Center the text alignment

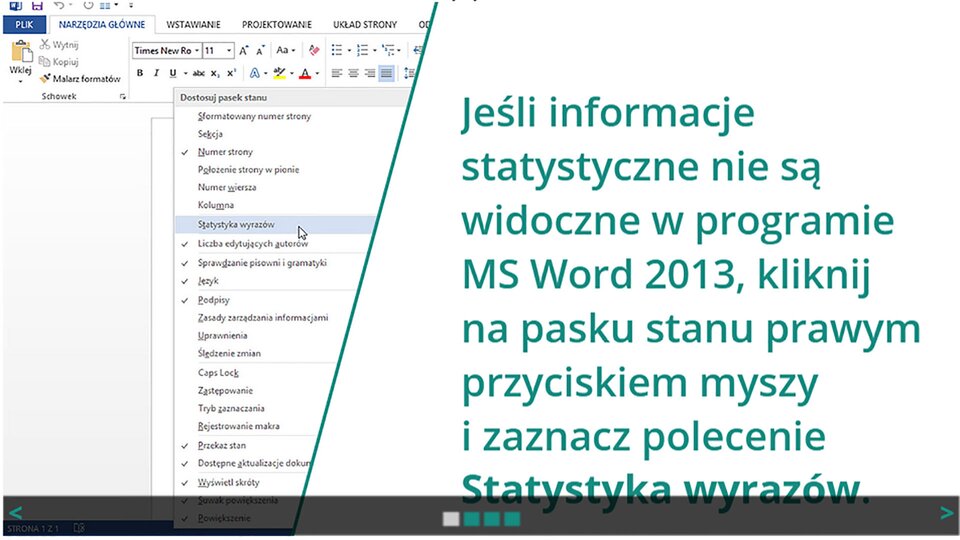click(353, 73)
